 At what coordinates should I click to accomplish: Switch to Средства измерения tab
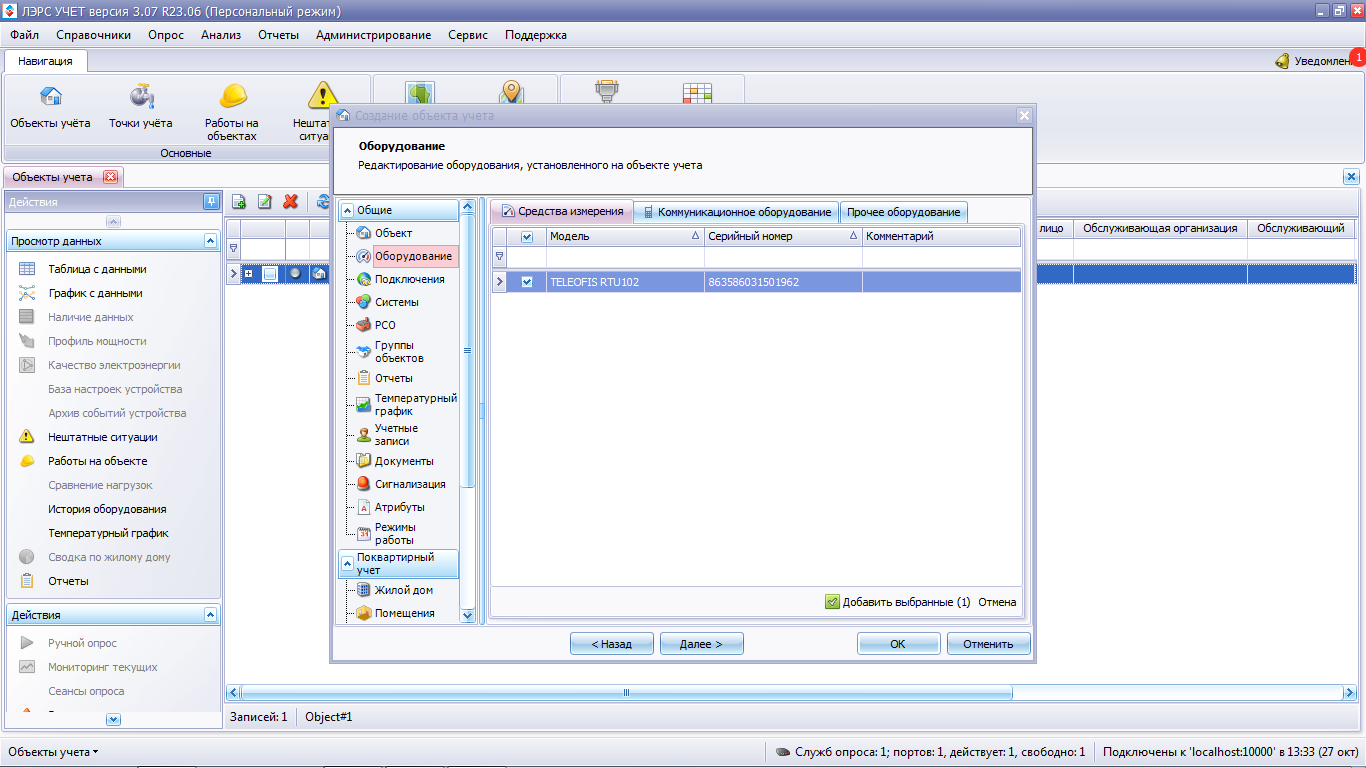tap(562, 211)
